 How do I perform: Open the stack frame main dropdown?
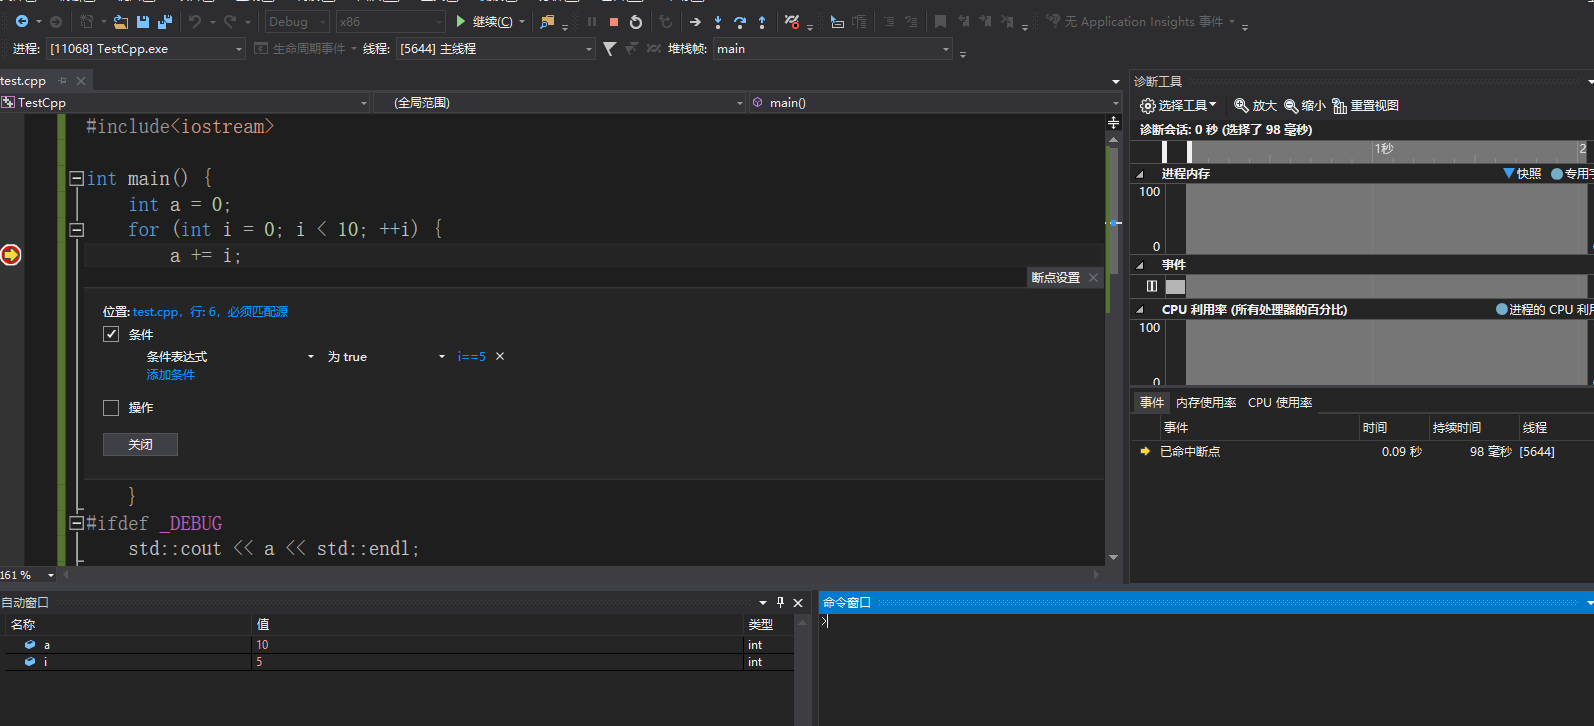coord(833,48)
